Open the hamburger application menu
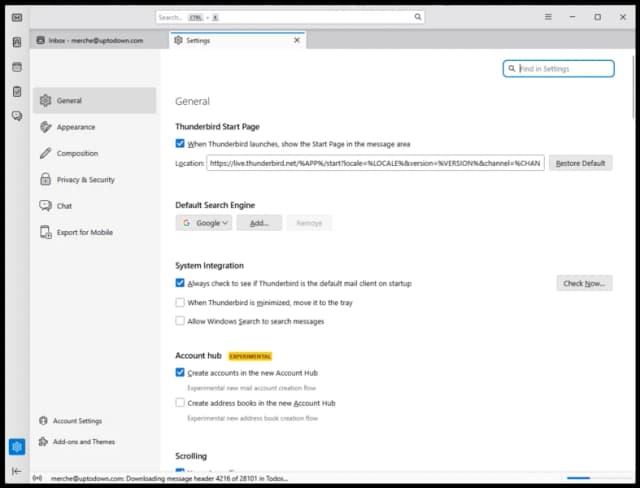This screenshot has height=488, width=640. [x=548, y=17]
